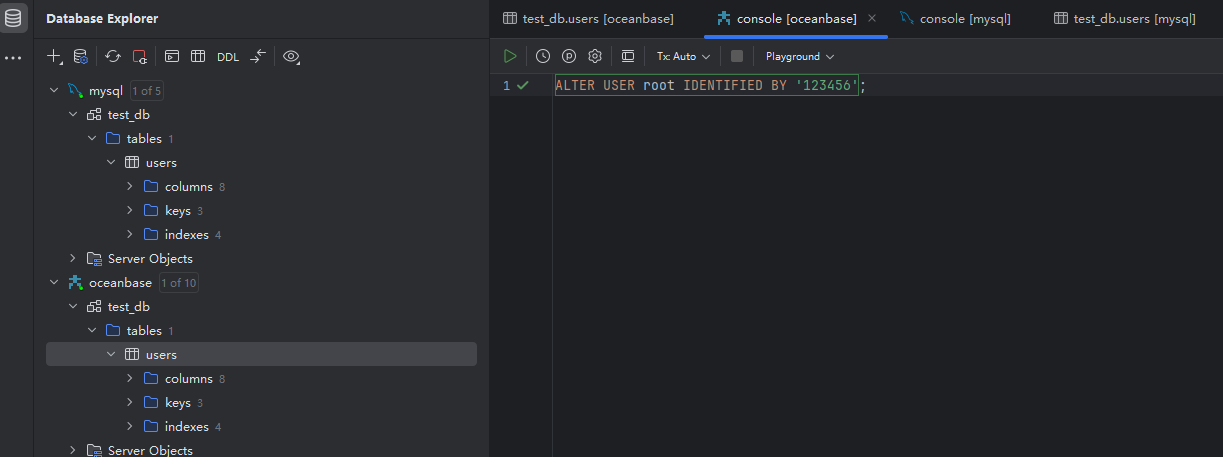Screen dimensions: 1223x457
Task: Open the query history clock icon
Action: [x=542, y=56]
